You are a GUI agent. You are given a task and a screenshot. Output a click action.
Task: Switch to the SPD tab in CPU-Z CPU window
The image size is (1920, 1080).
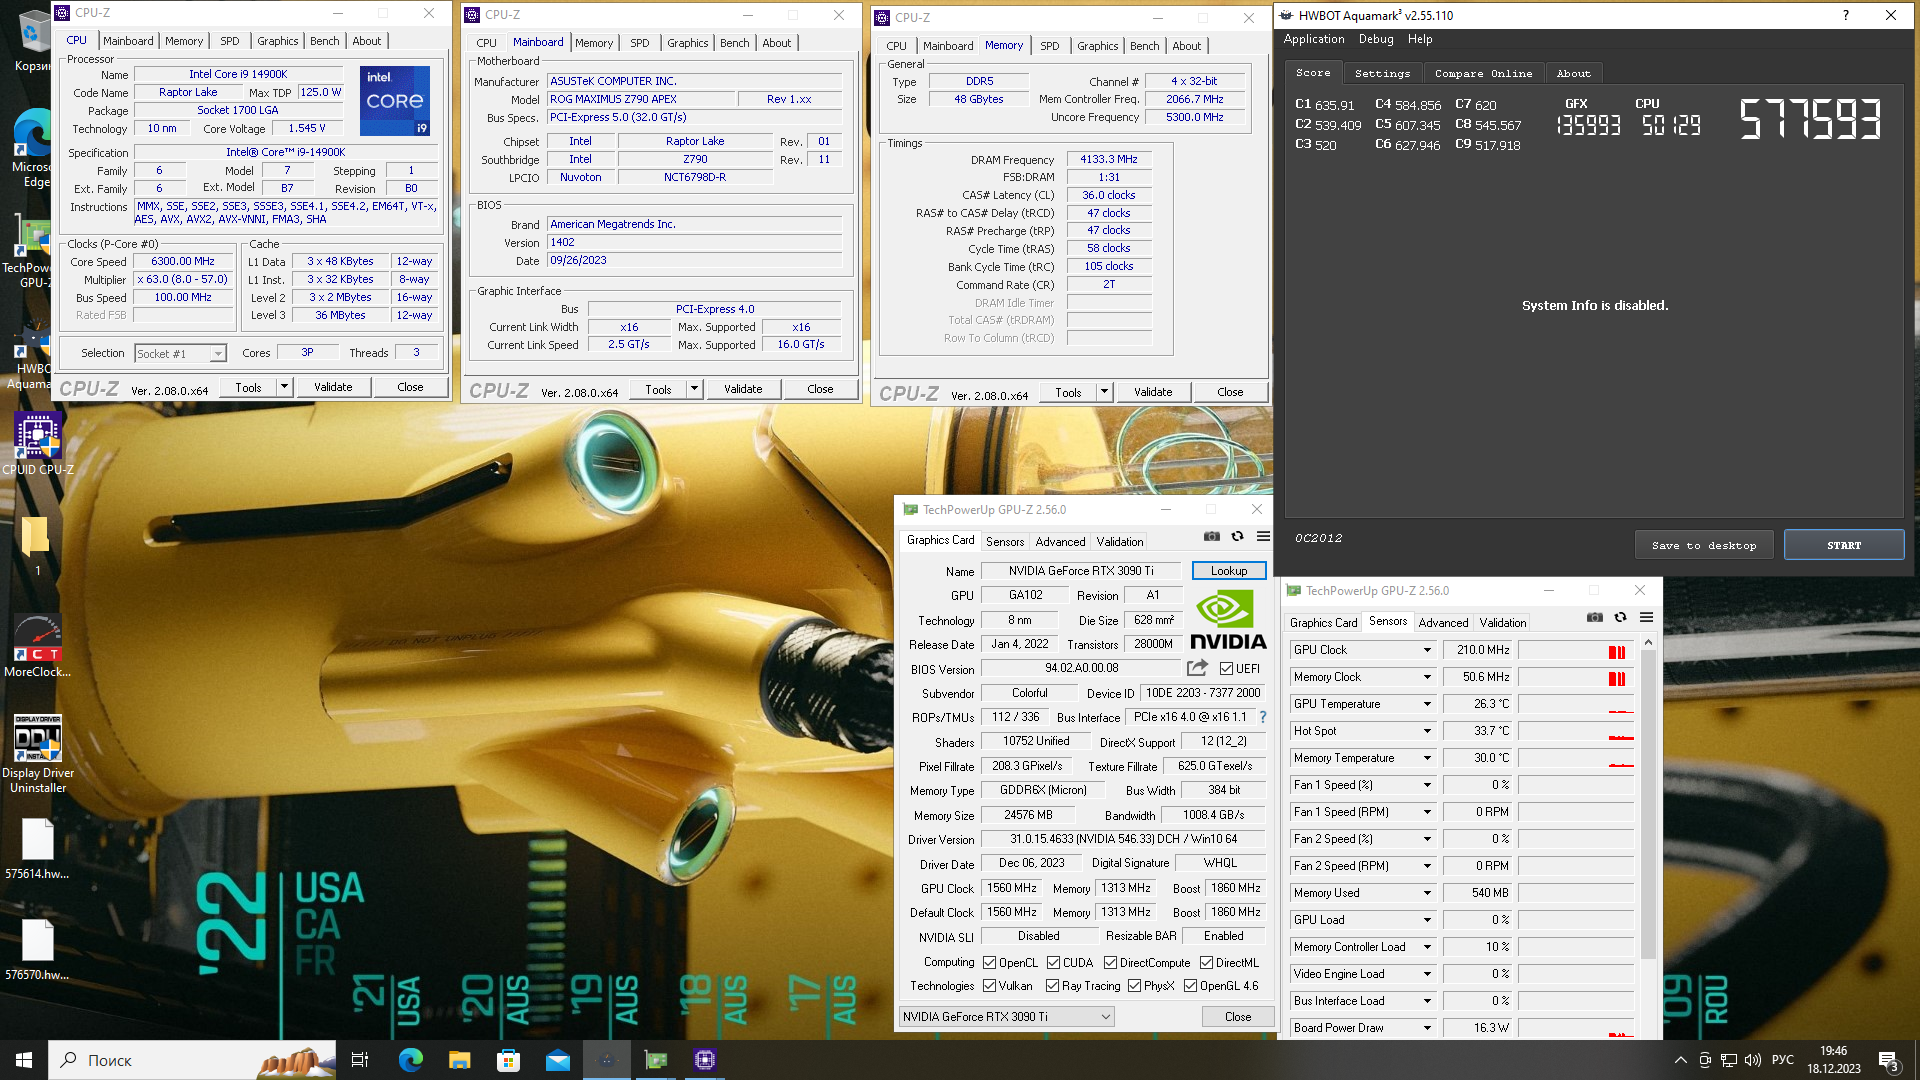229,41
